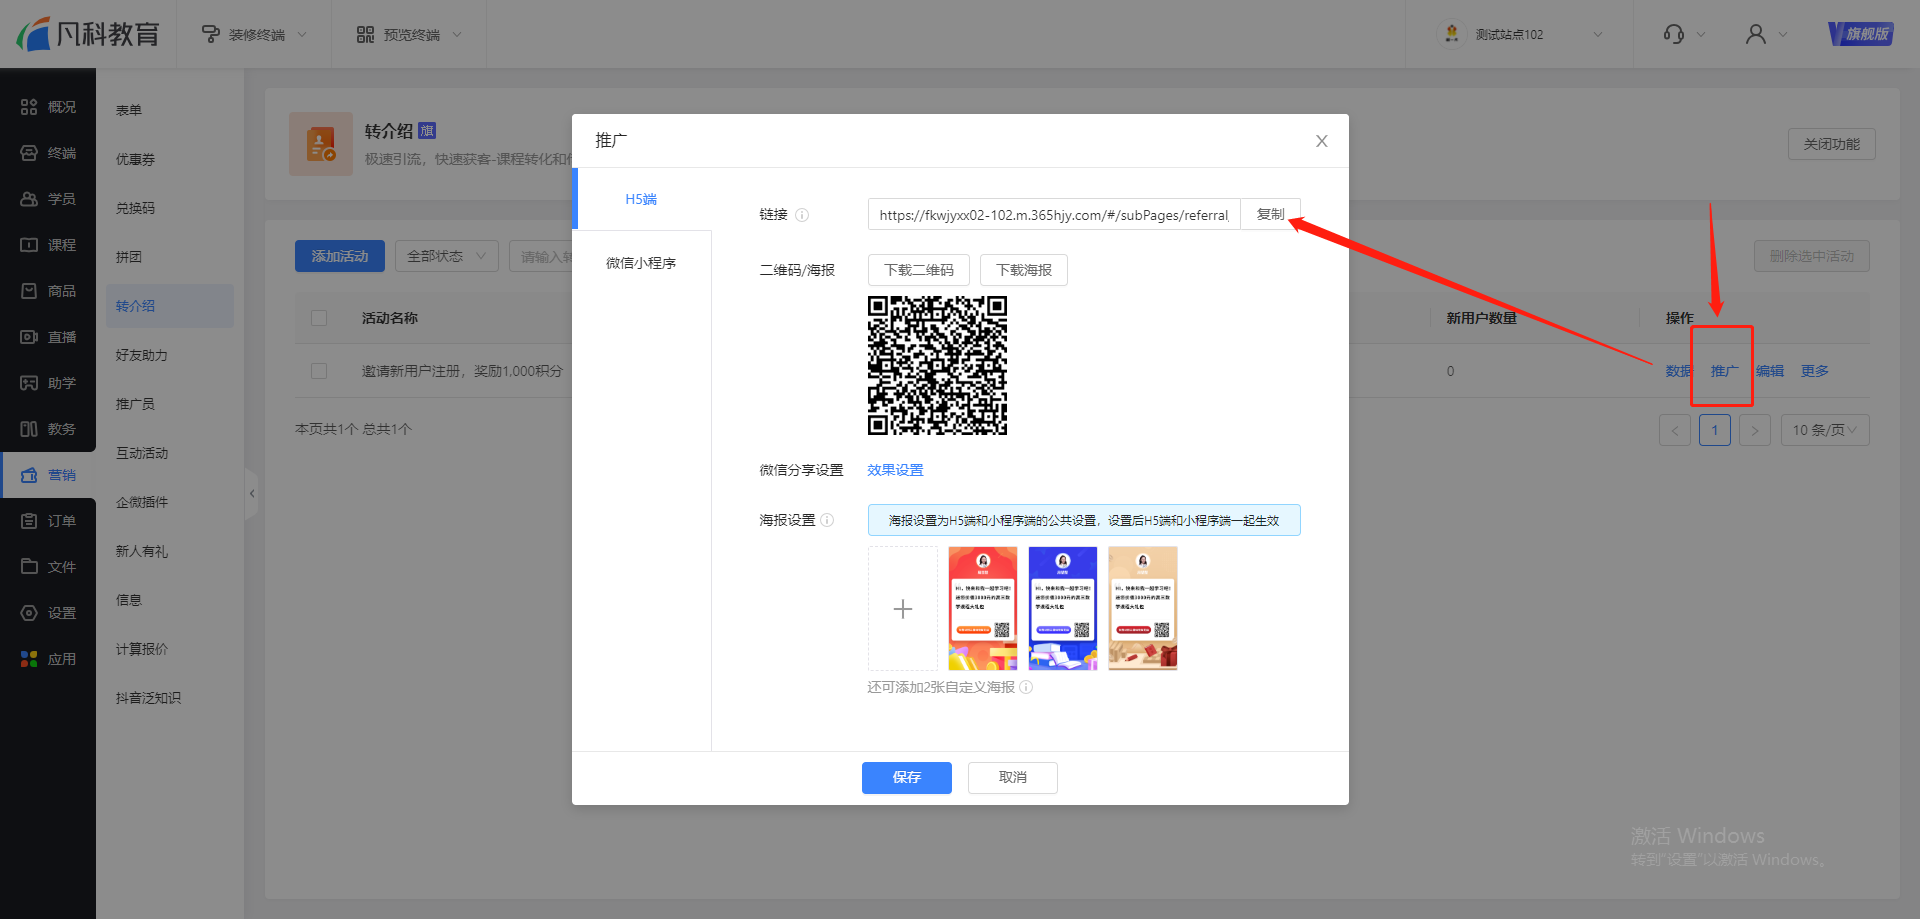Expand the 装修终端 dropdown

click(254, 34)
